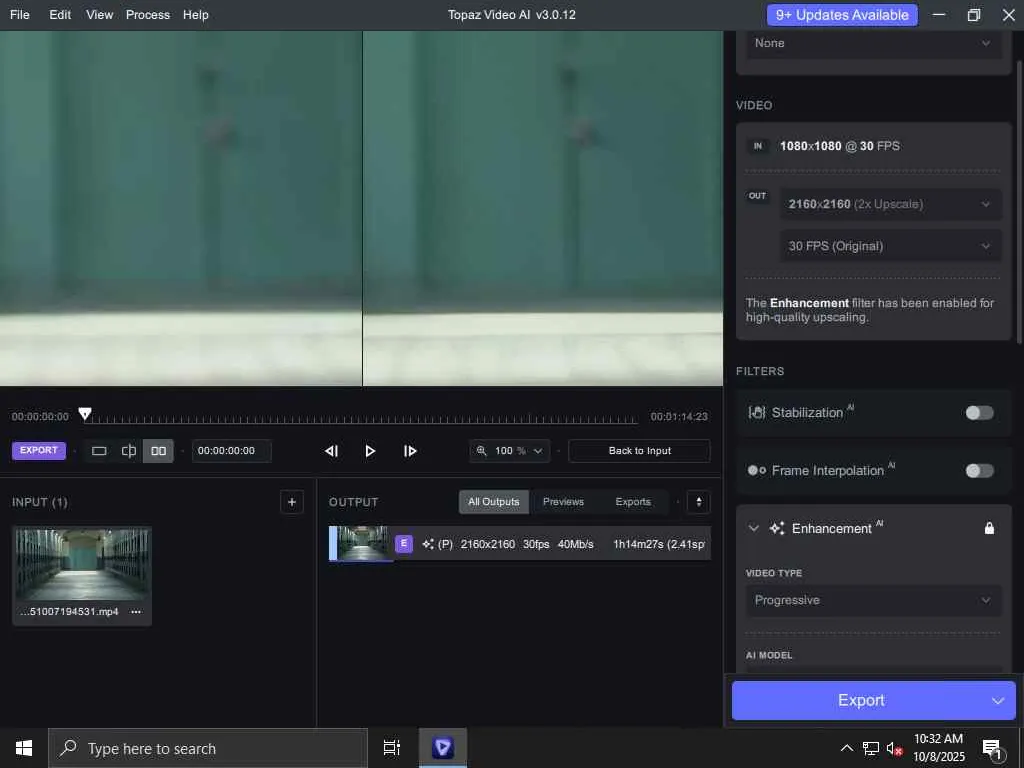Click the Topaz Video AI taskbar icon

[x=443, y=748]
